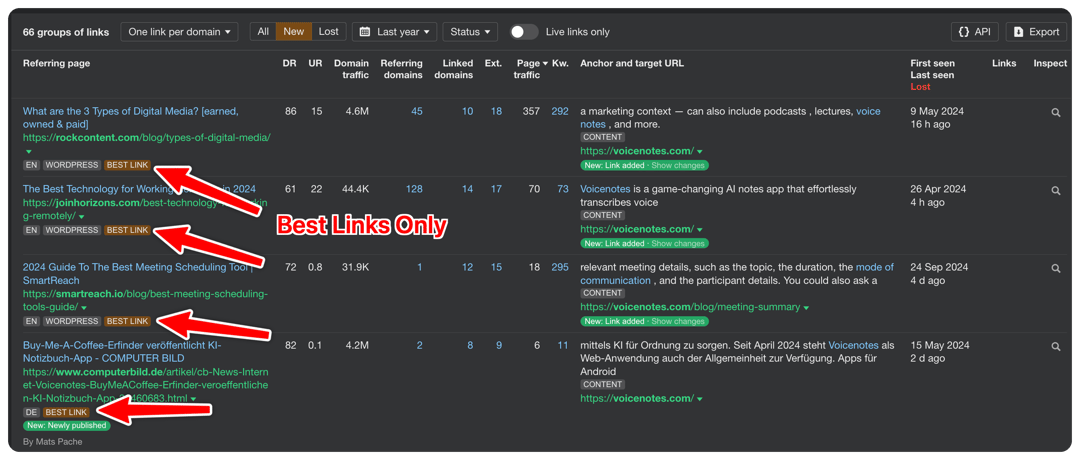The width and height of the screenshot is (1080, 460).
Task: Show changes in joinhorizons.com row badge
Action: coord(678,243)
